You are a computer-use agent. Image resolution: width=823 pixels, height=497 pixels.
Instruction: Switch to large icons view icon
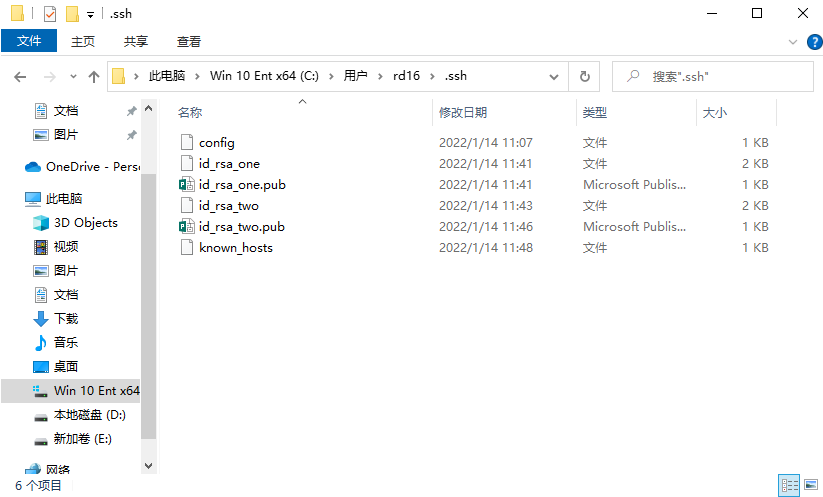[x=811, y=485]
